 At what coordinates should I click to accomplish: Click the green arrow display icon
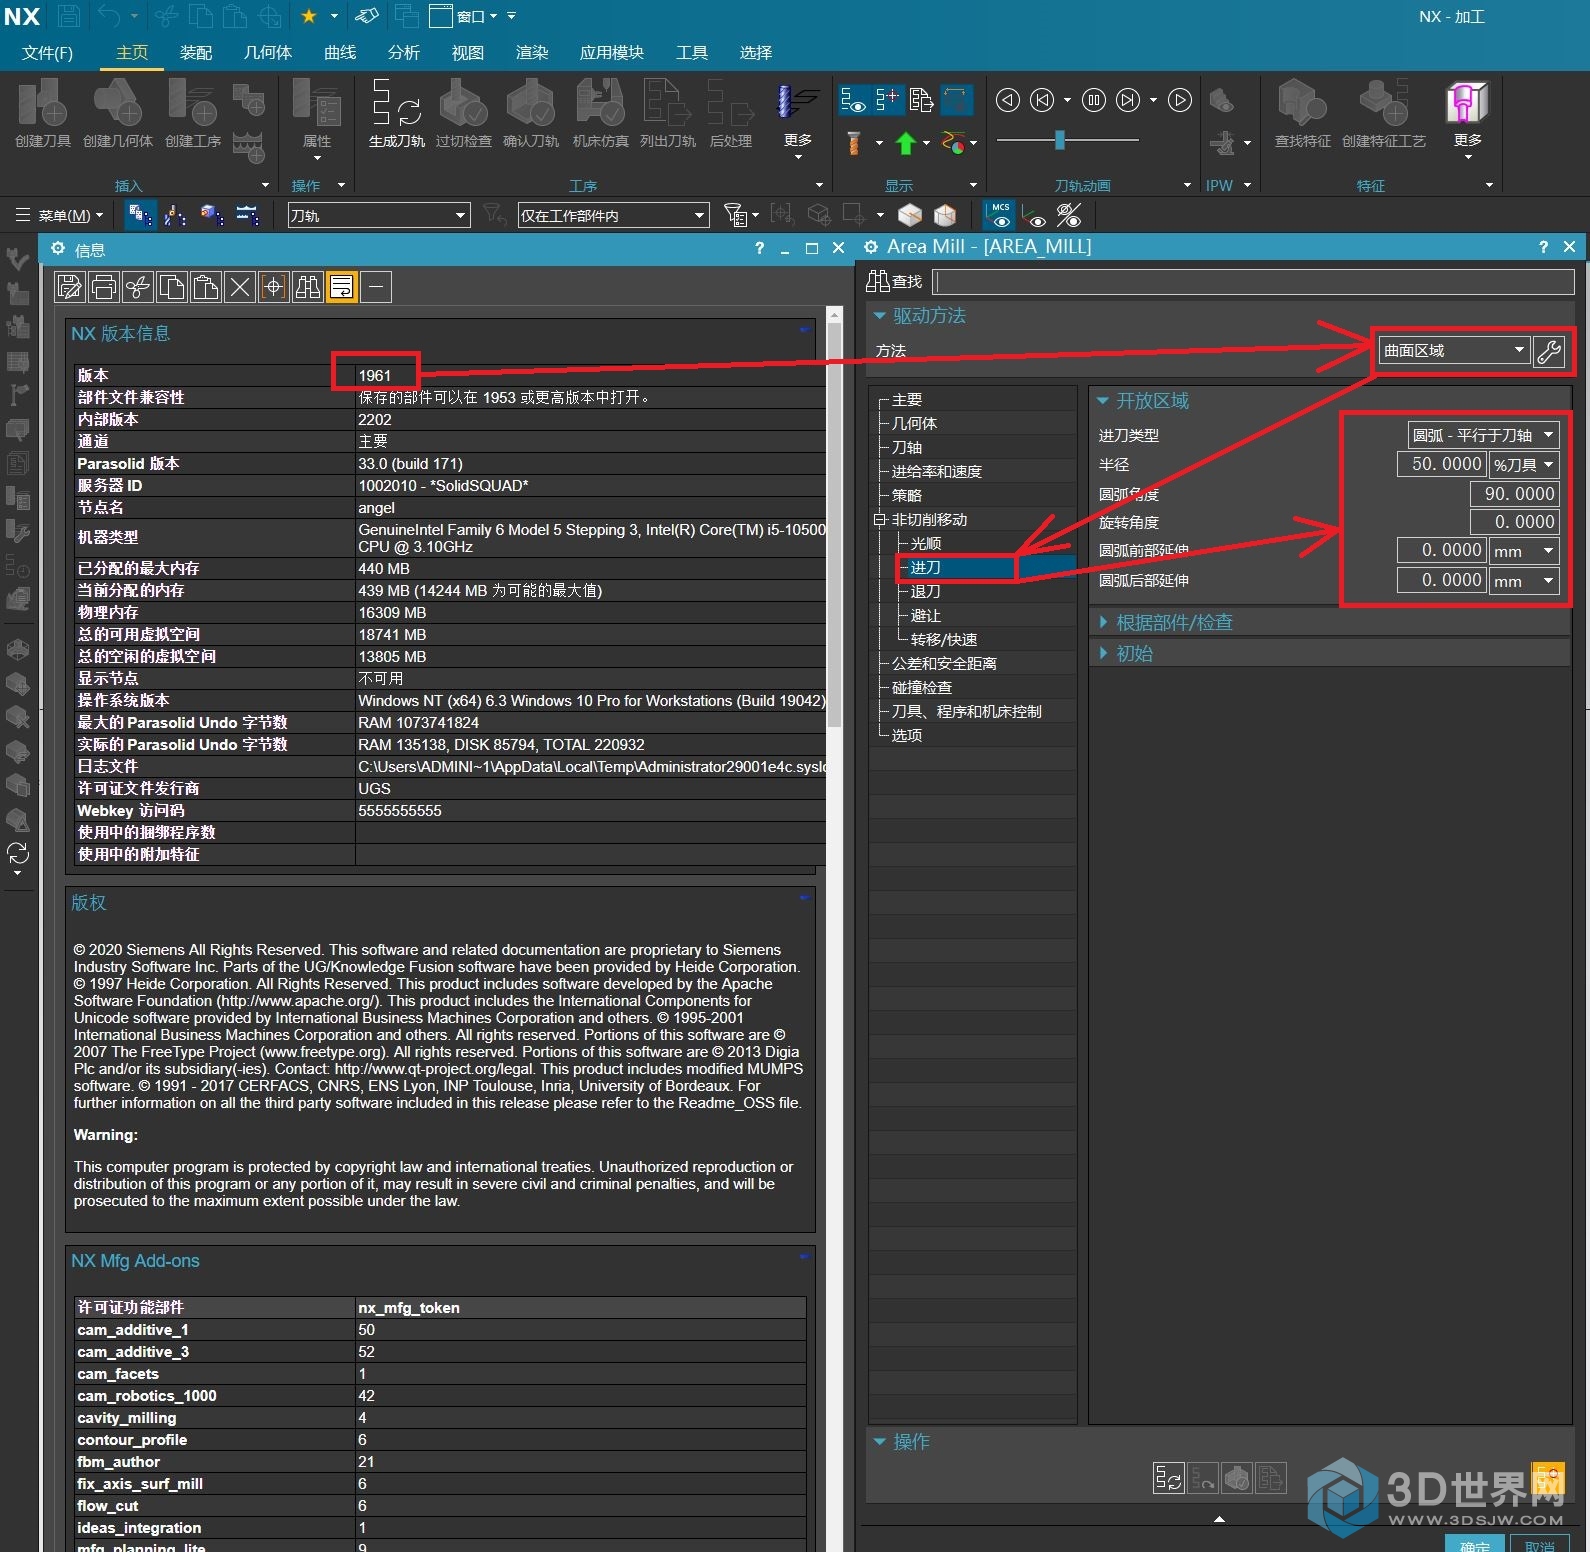point(906,143)
